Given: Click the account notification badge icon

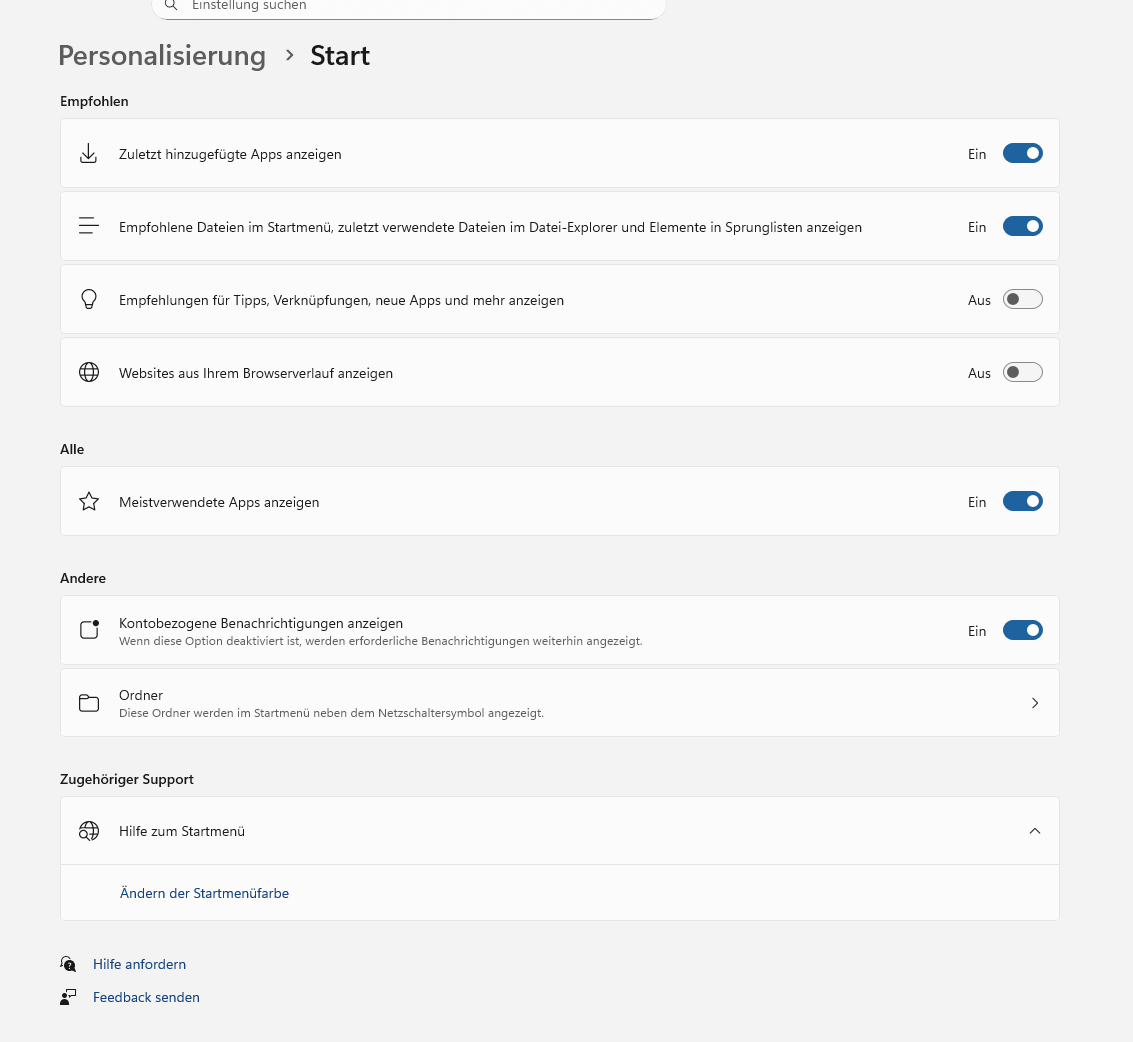Looking at the screenshot, I should (x=89, y=630).
